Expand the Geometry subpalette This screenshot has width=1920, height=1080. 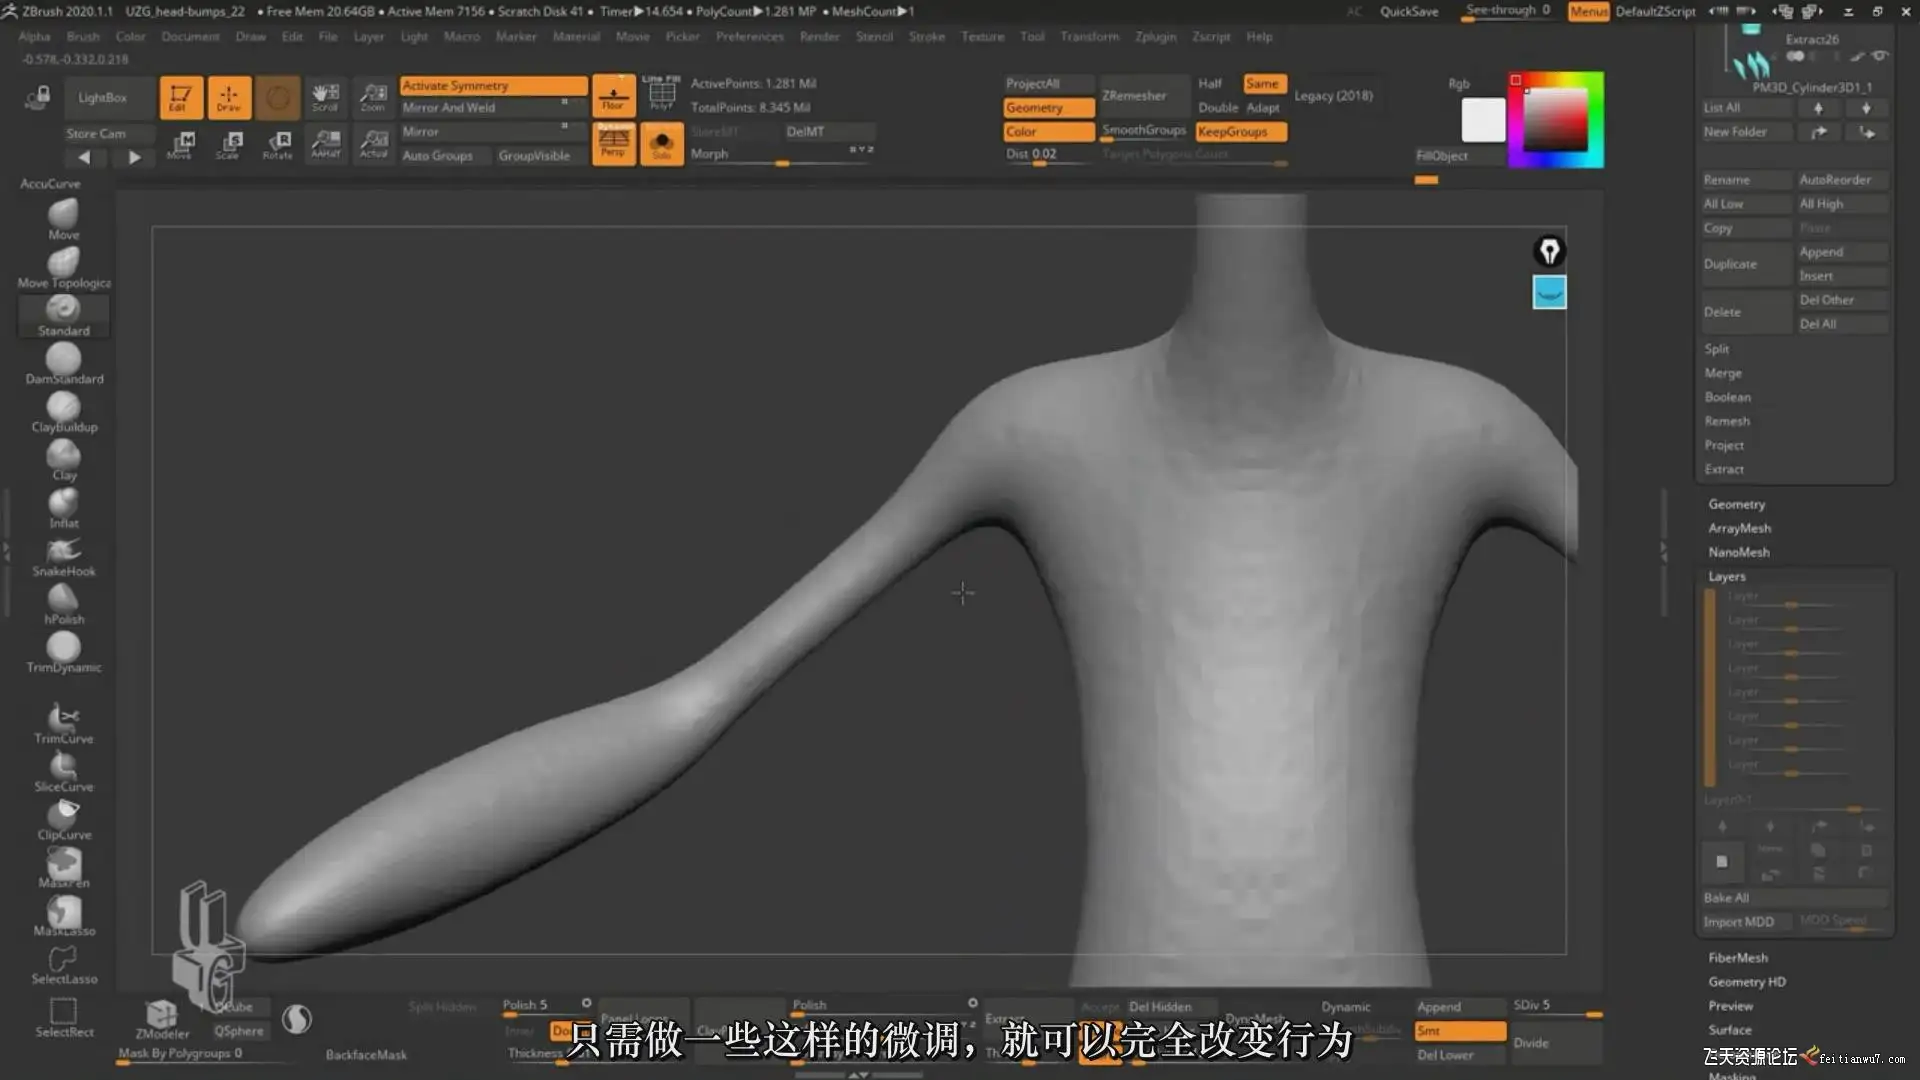[1736, 504]
